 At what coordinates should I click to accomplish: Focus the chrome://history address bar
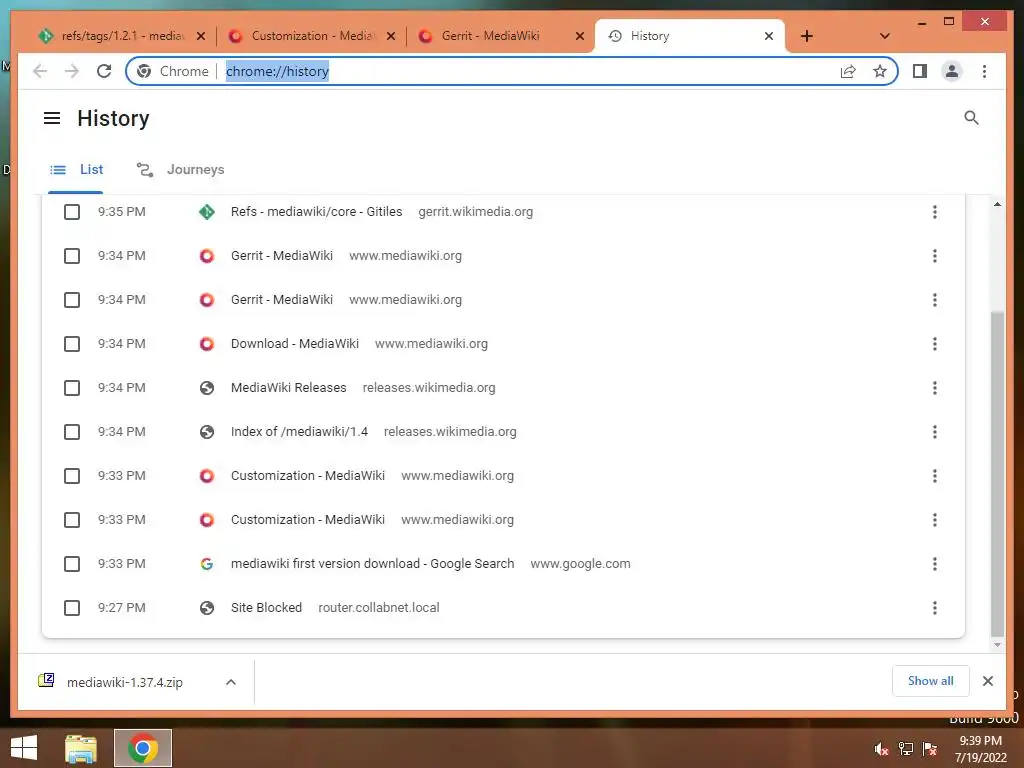513,71
